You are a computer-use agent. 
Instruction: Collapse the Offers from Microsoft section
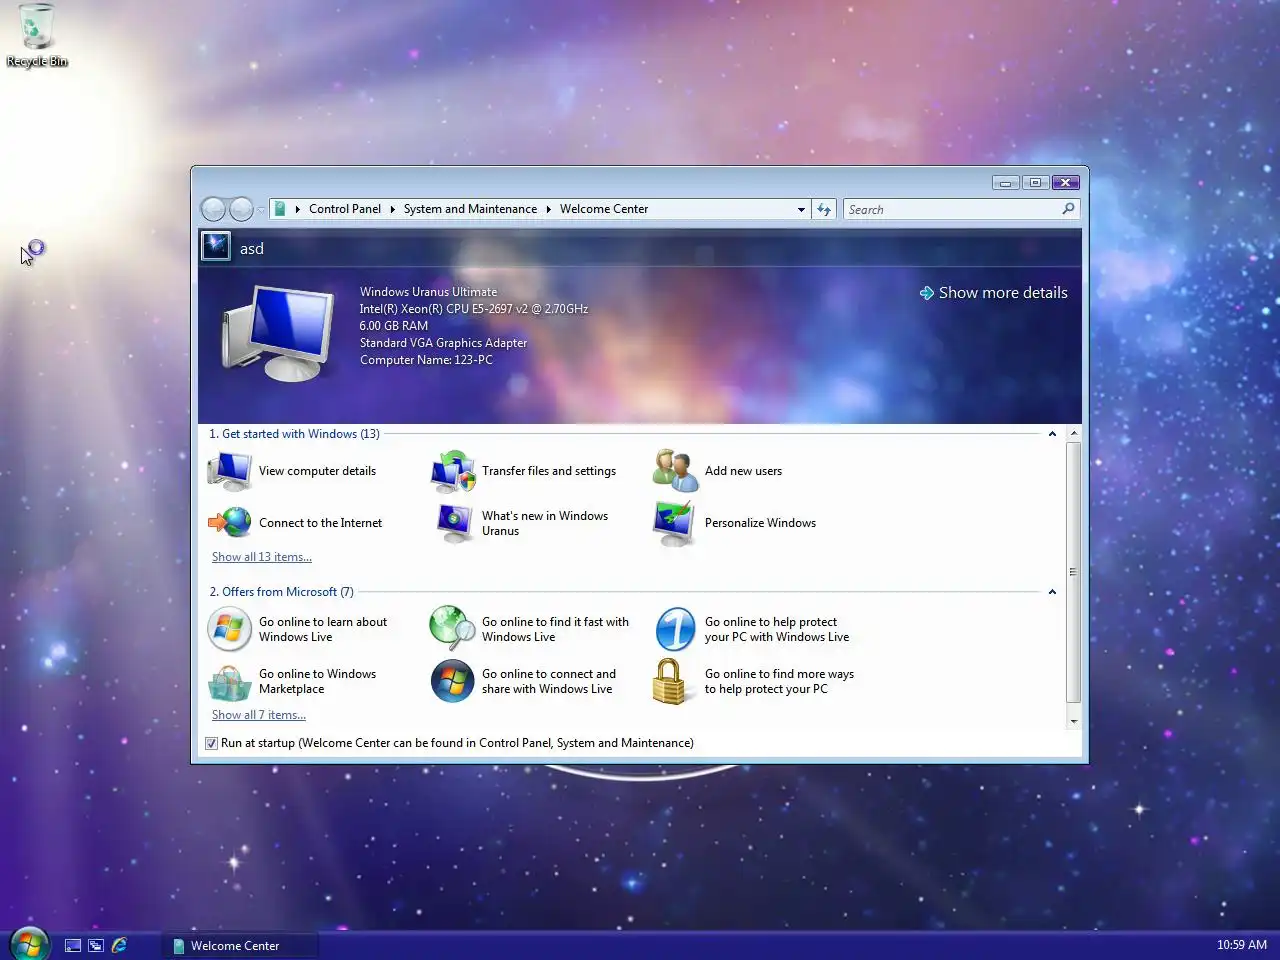(1052, 592)
